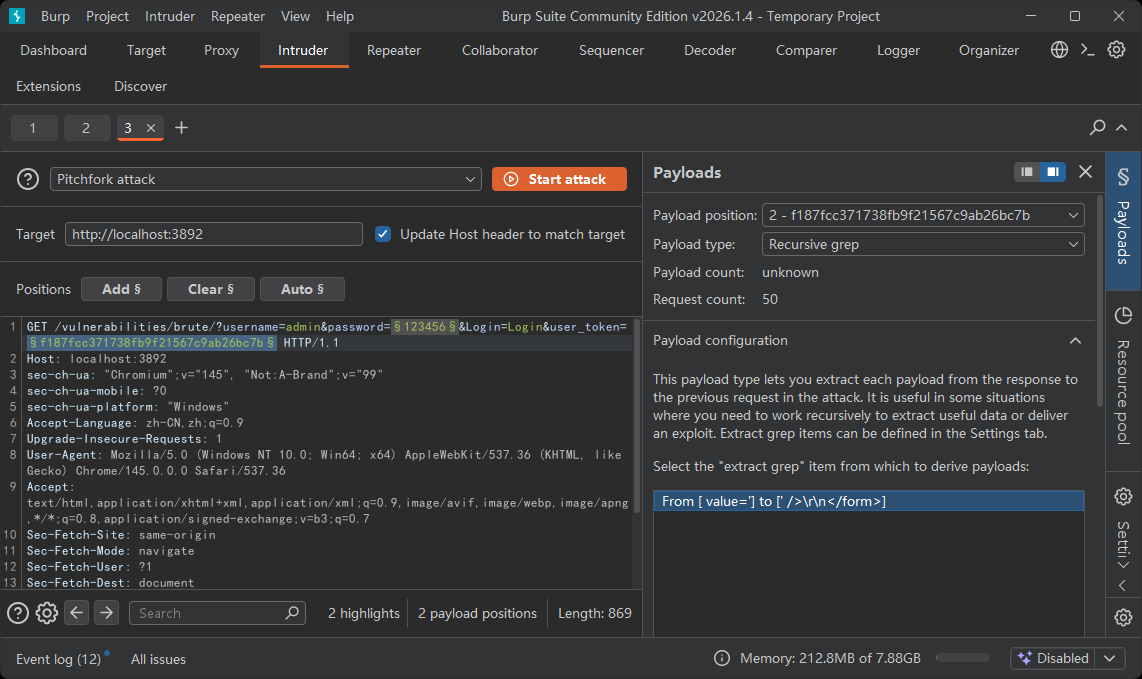Open Payloads side panel icon
The width and height of the screenshot is (1142, 679).
(x=1123, y=177)
